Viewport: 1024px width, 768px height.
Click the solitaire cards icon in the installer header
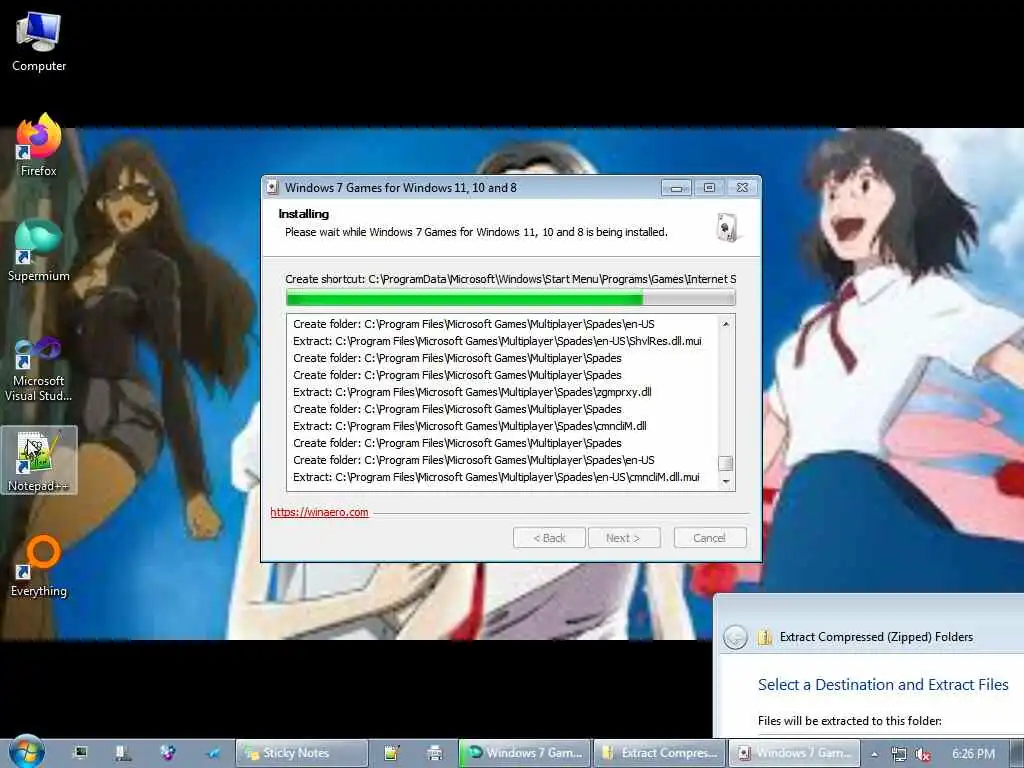[728, 227]
